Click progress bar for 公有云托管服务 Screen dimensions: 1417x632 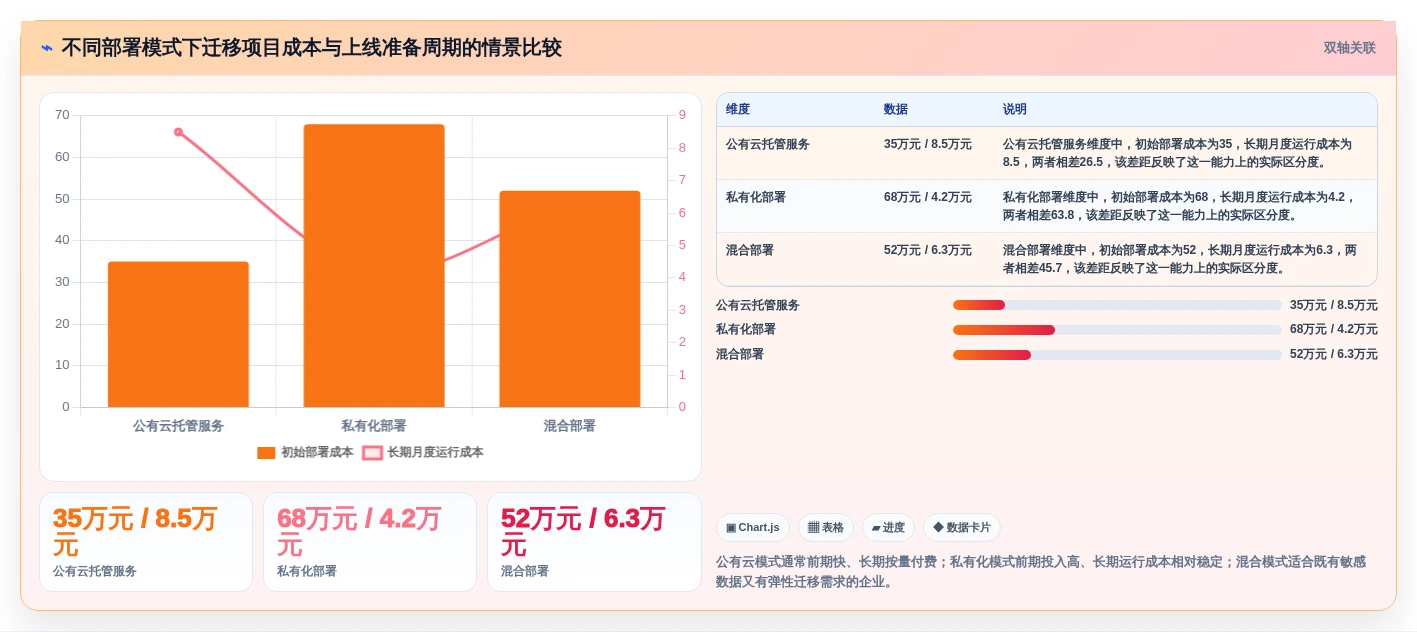[x=1117, y=305]
